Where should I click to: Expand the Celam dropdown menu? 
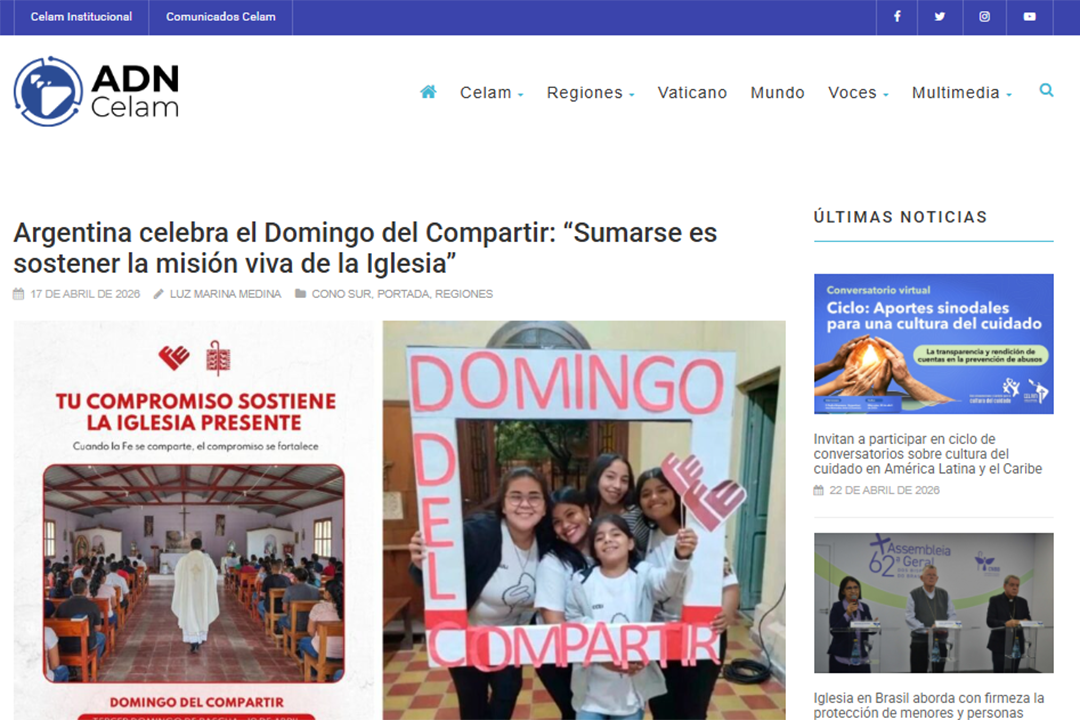tap(491, 92)
